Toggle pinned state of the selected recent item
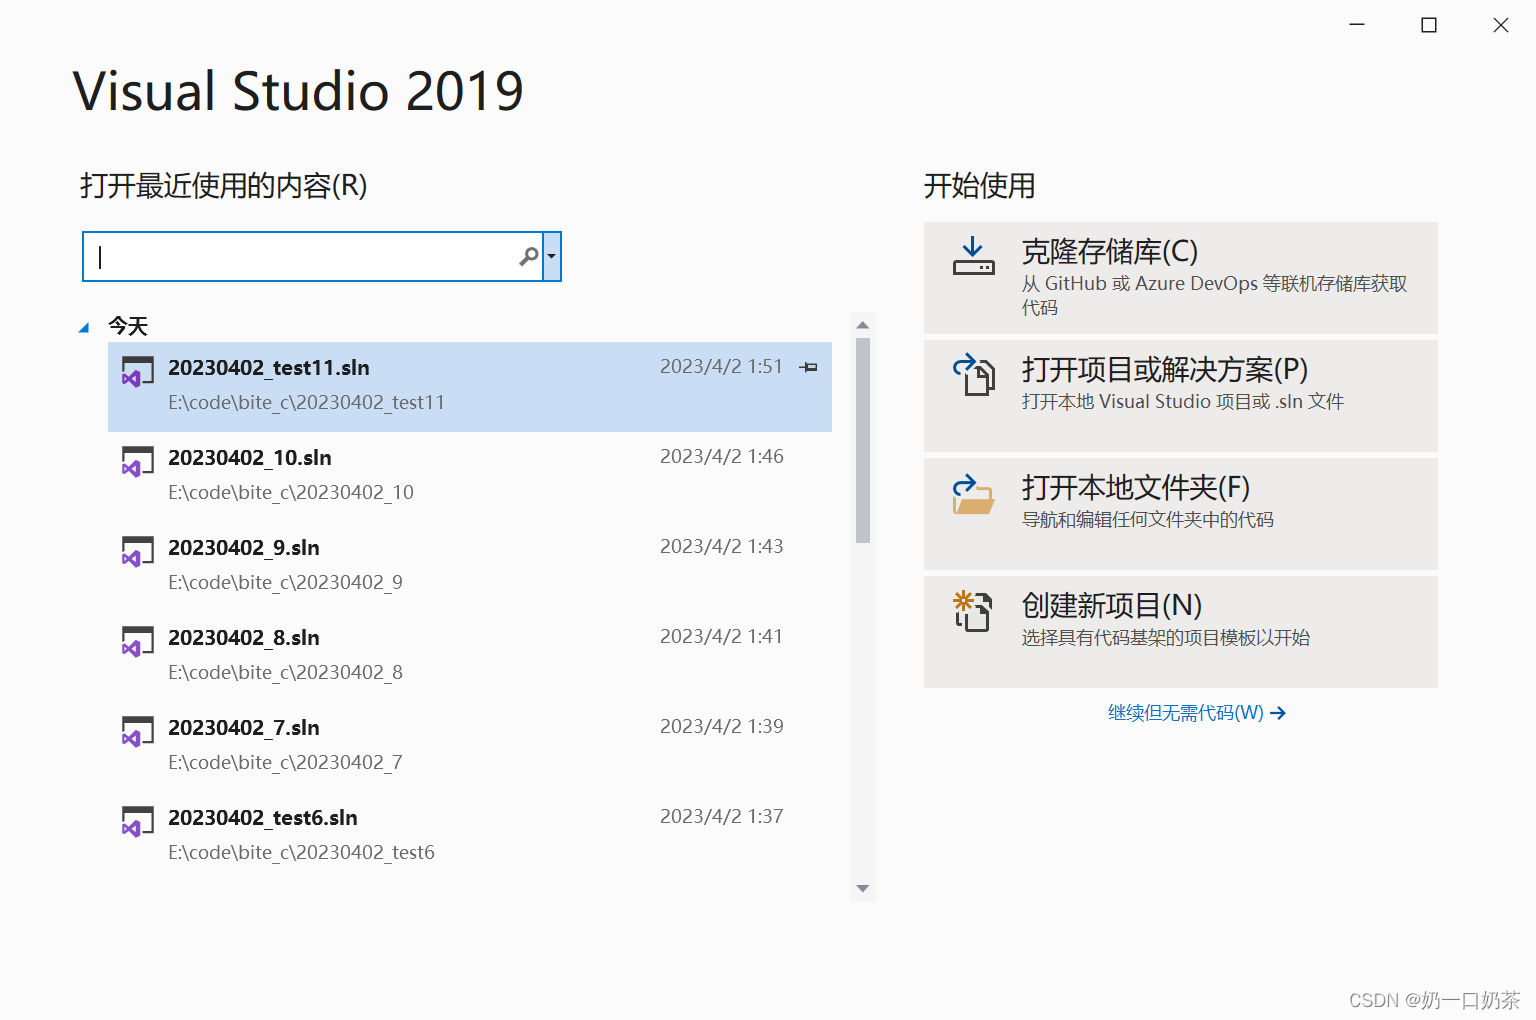Viewport: 1536px width, 1020px height. pyautogui.click(x=808, y=367)
